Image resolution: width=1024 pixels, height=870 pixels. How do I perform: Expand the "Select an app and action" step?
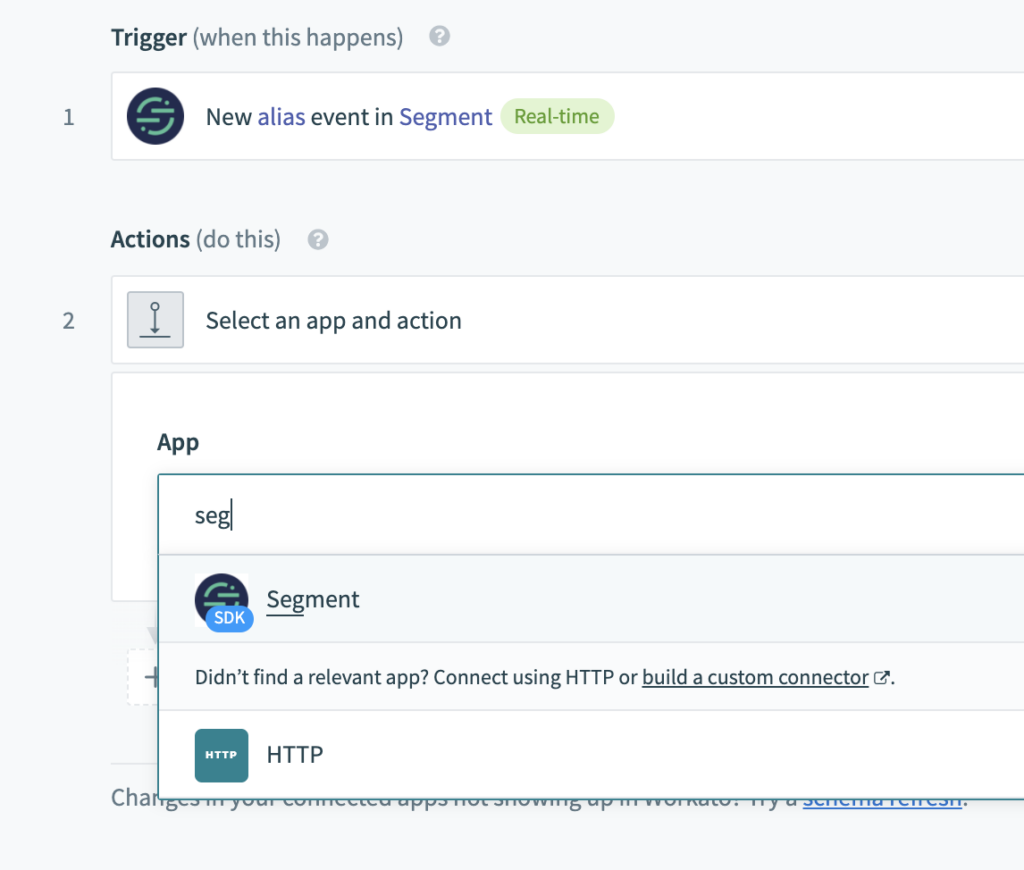334,321
